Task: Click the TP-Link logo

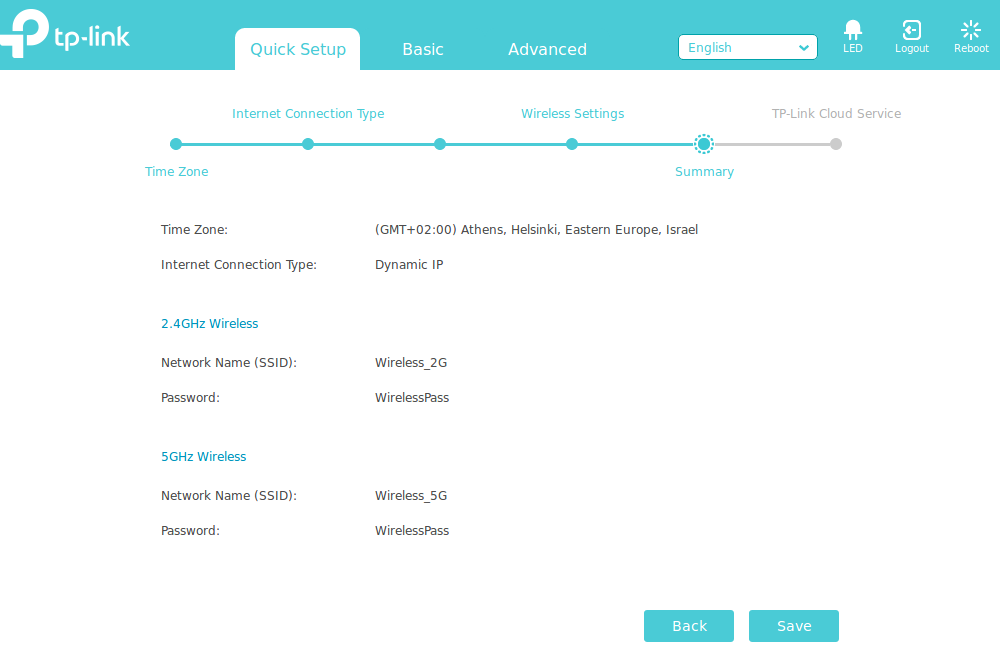Action: click(x=66, y=35)
